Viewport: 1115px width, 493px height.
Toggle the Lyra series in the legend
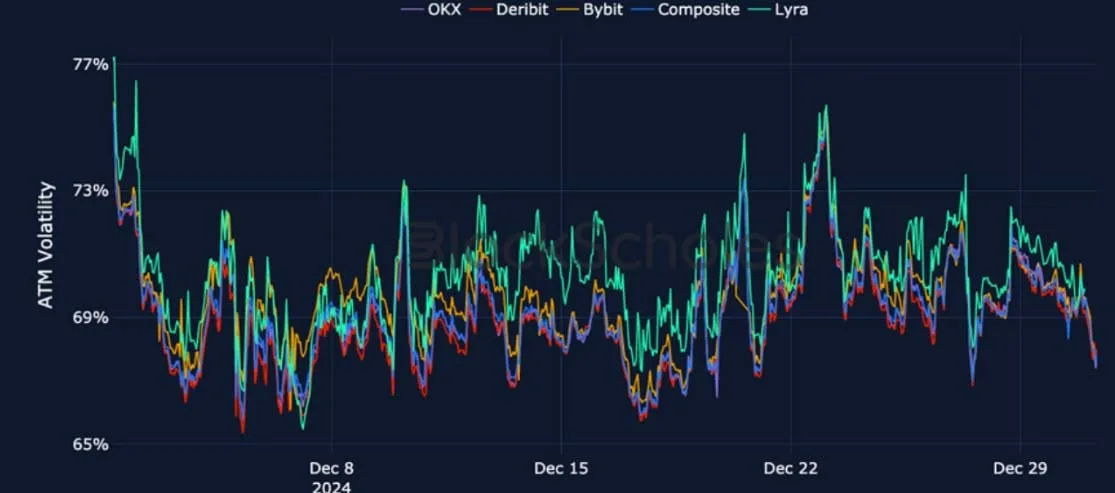coord(779,10)
